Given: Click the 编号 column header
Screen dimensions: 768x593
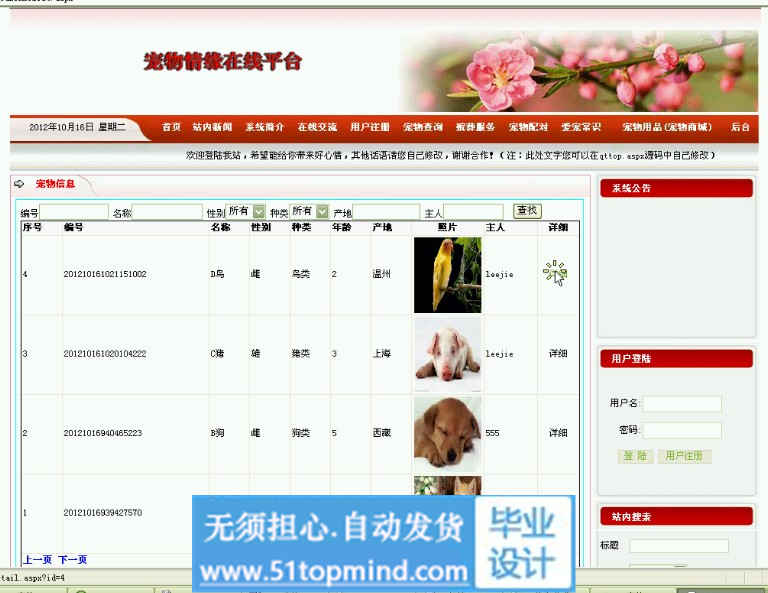Looking at the screenshot, I should 73,227.
